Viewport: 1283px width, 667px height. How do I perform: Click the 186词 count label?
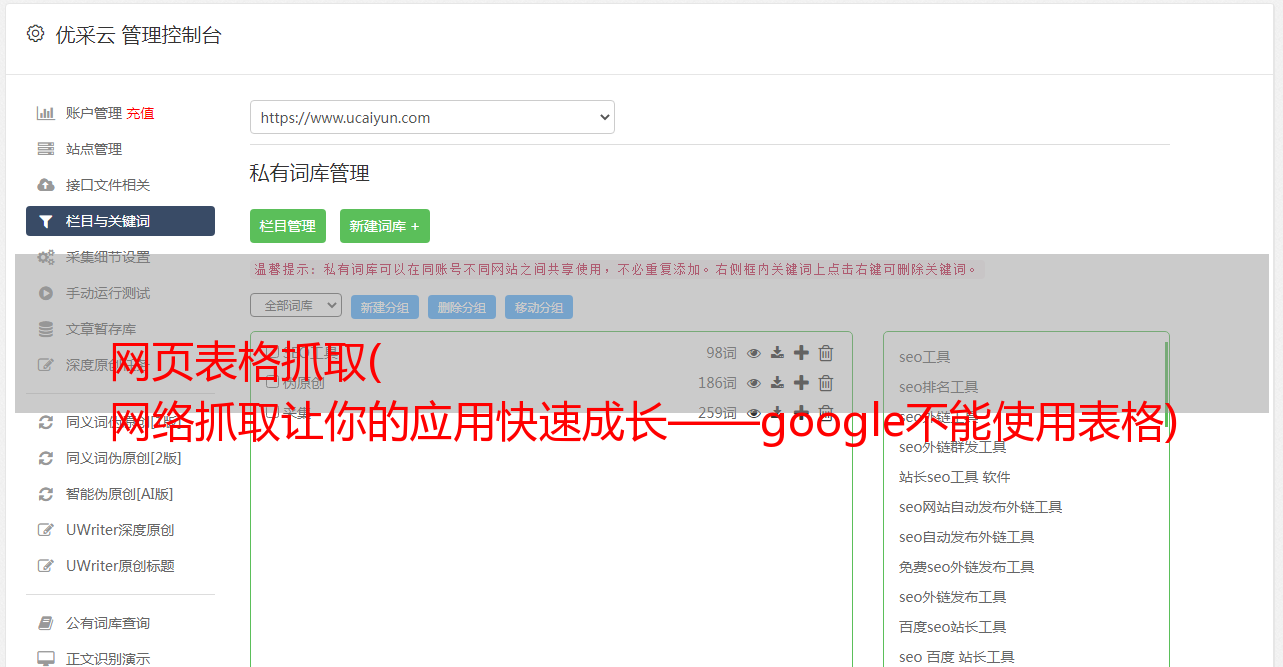(x=717, y=383)
